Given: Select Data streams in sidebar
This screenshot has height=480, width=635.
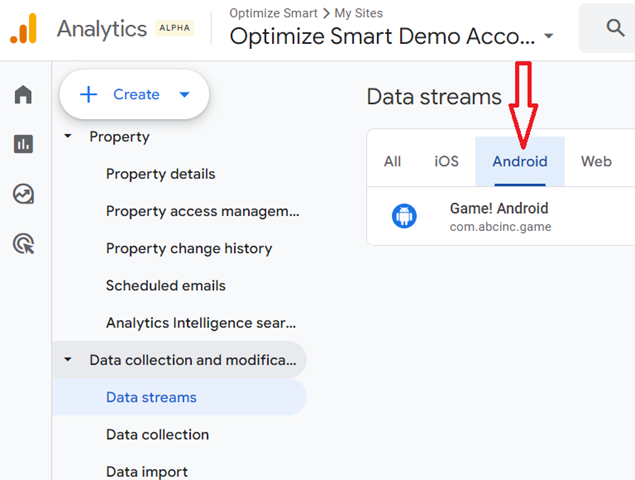Looking at the screenshot, I should (179, 397).
